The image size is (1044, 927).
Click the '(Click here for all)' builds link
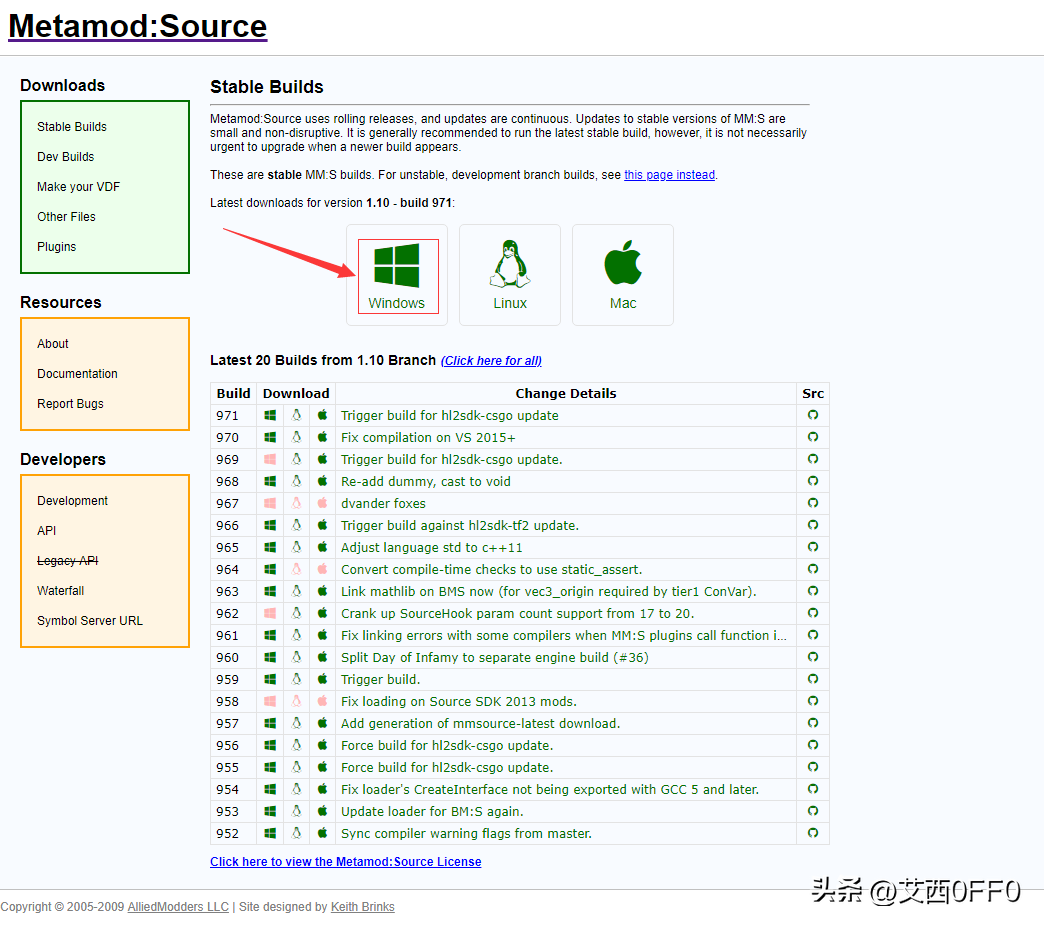[x=491, y=361]
